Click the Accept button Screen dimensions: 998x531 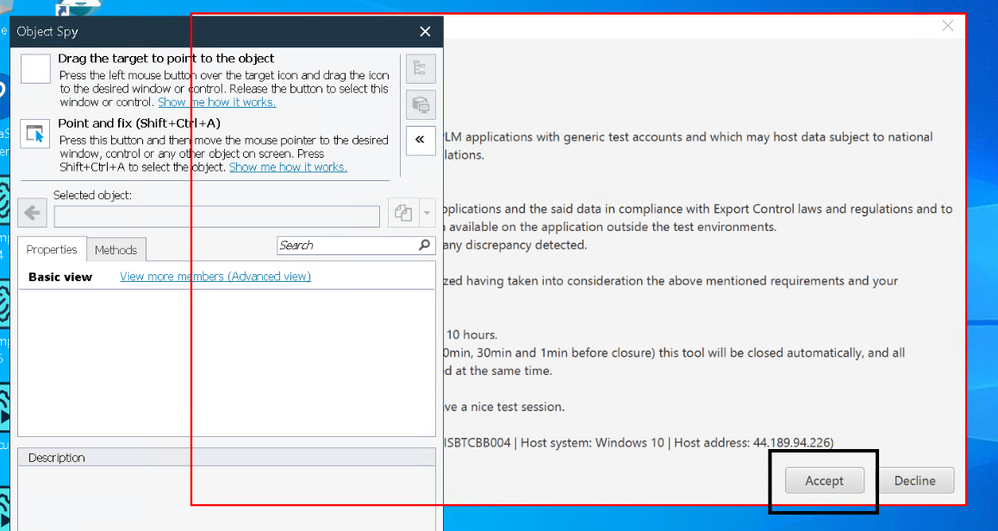coord(824,481)
